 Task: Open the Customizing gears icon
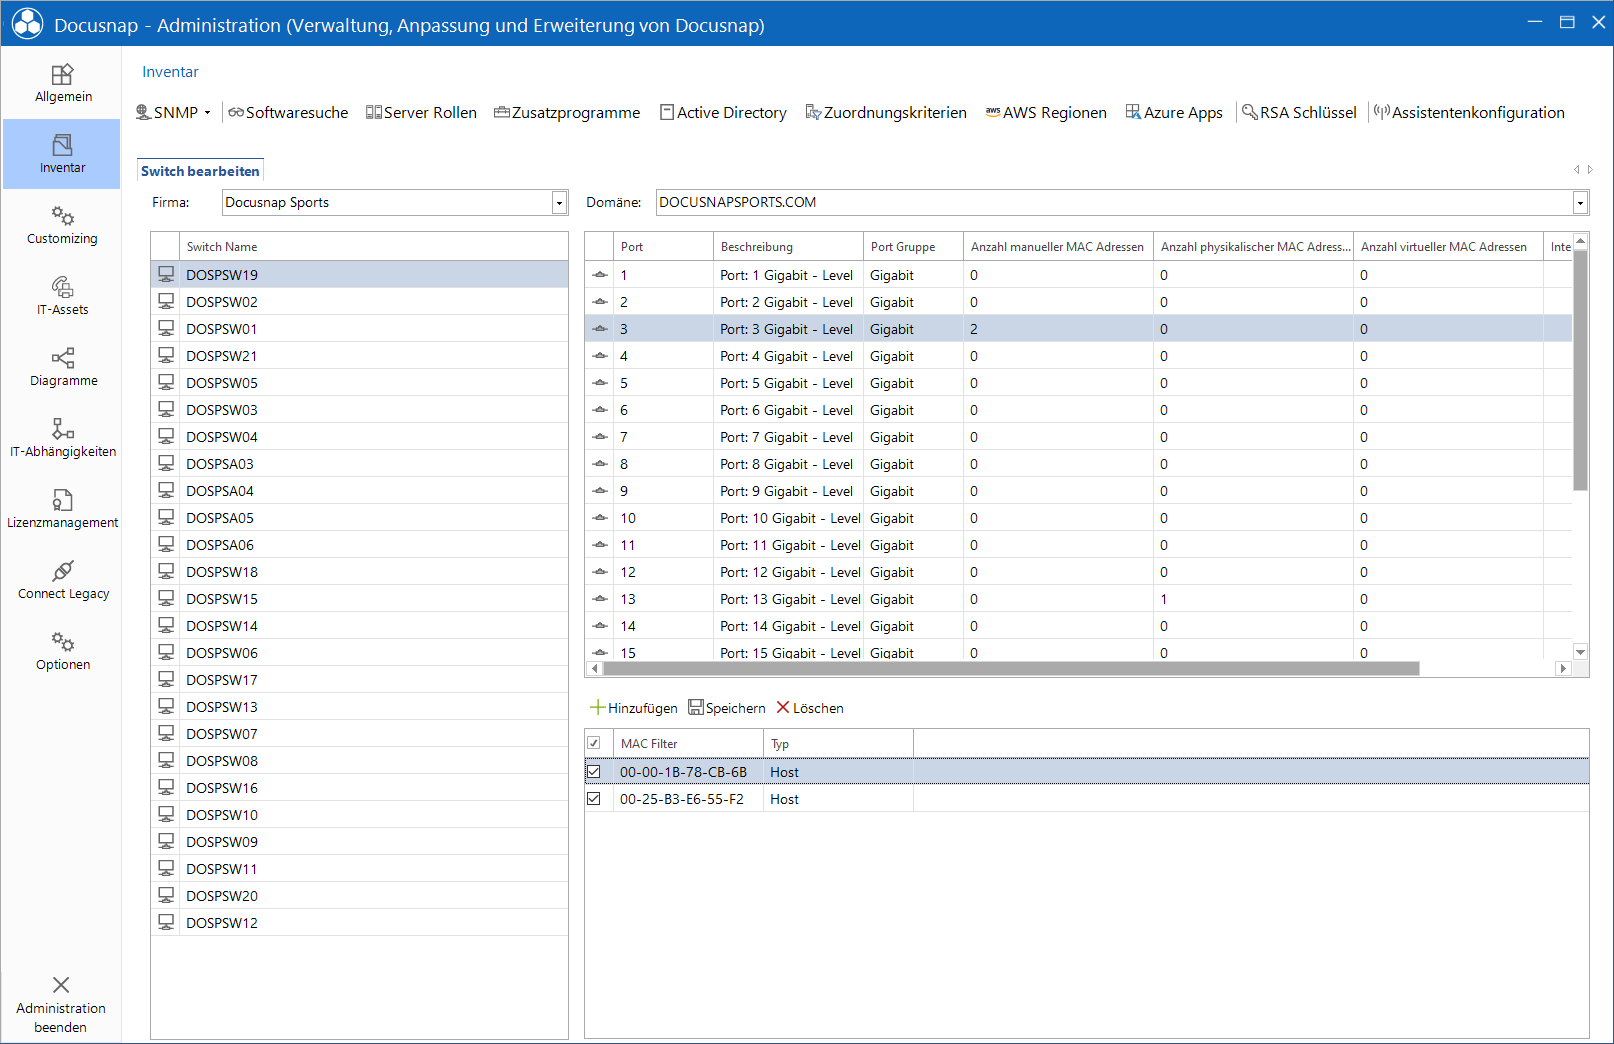tap(62, 216)
